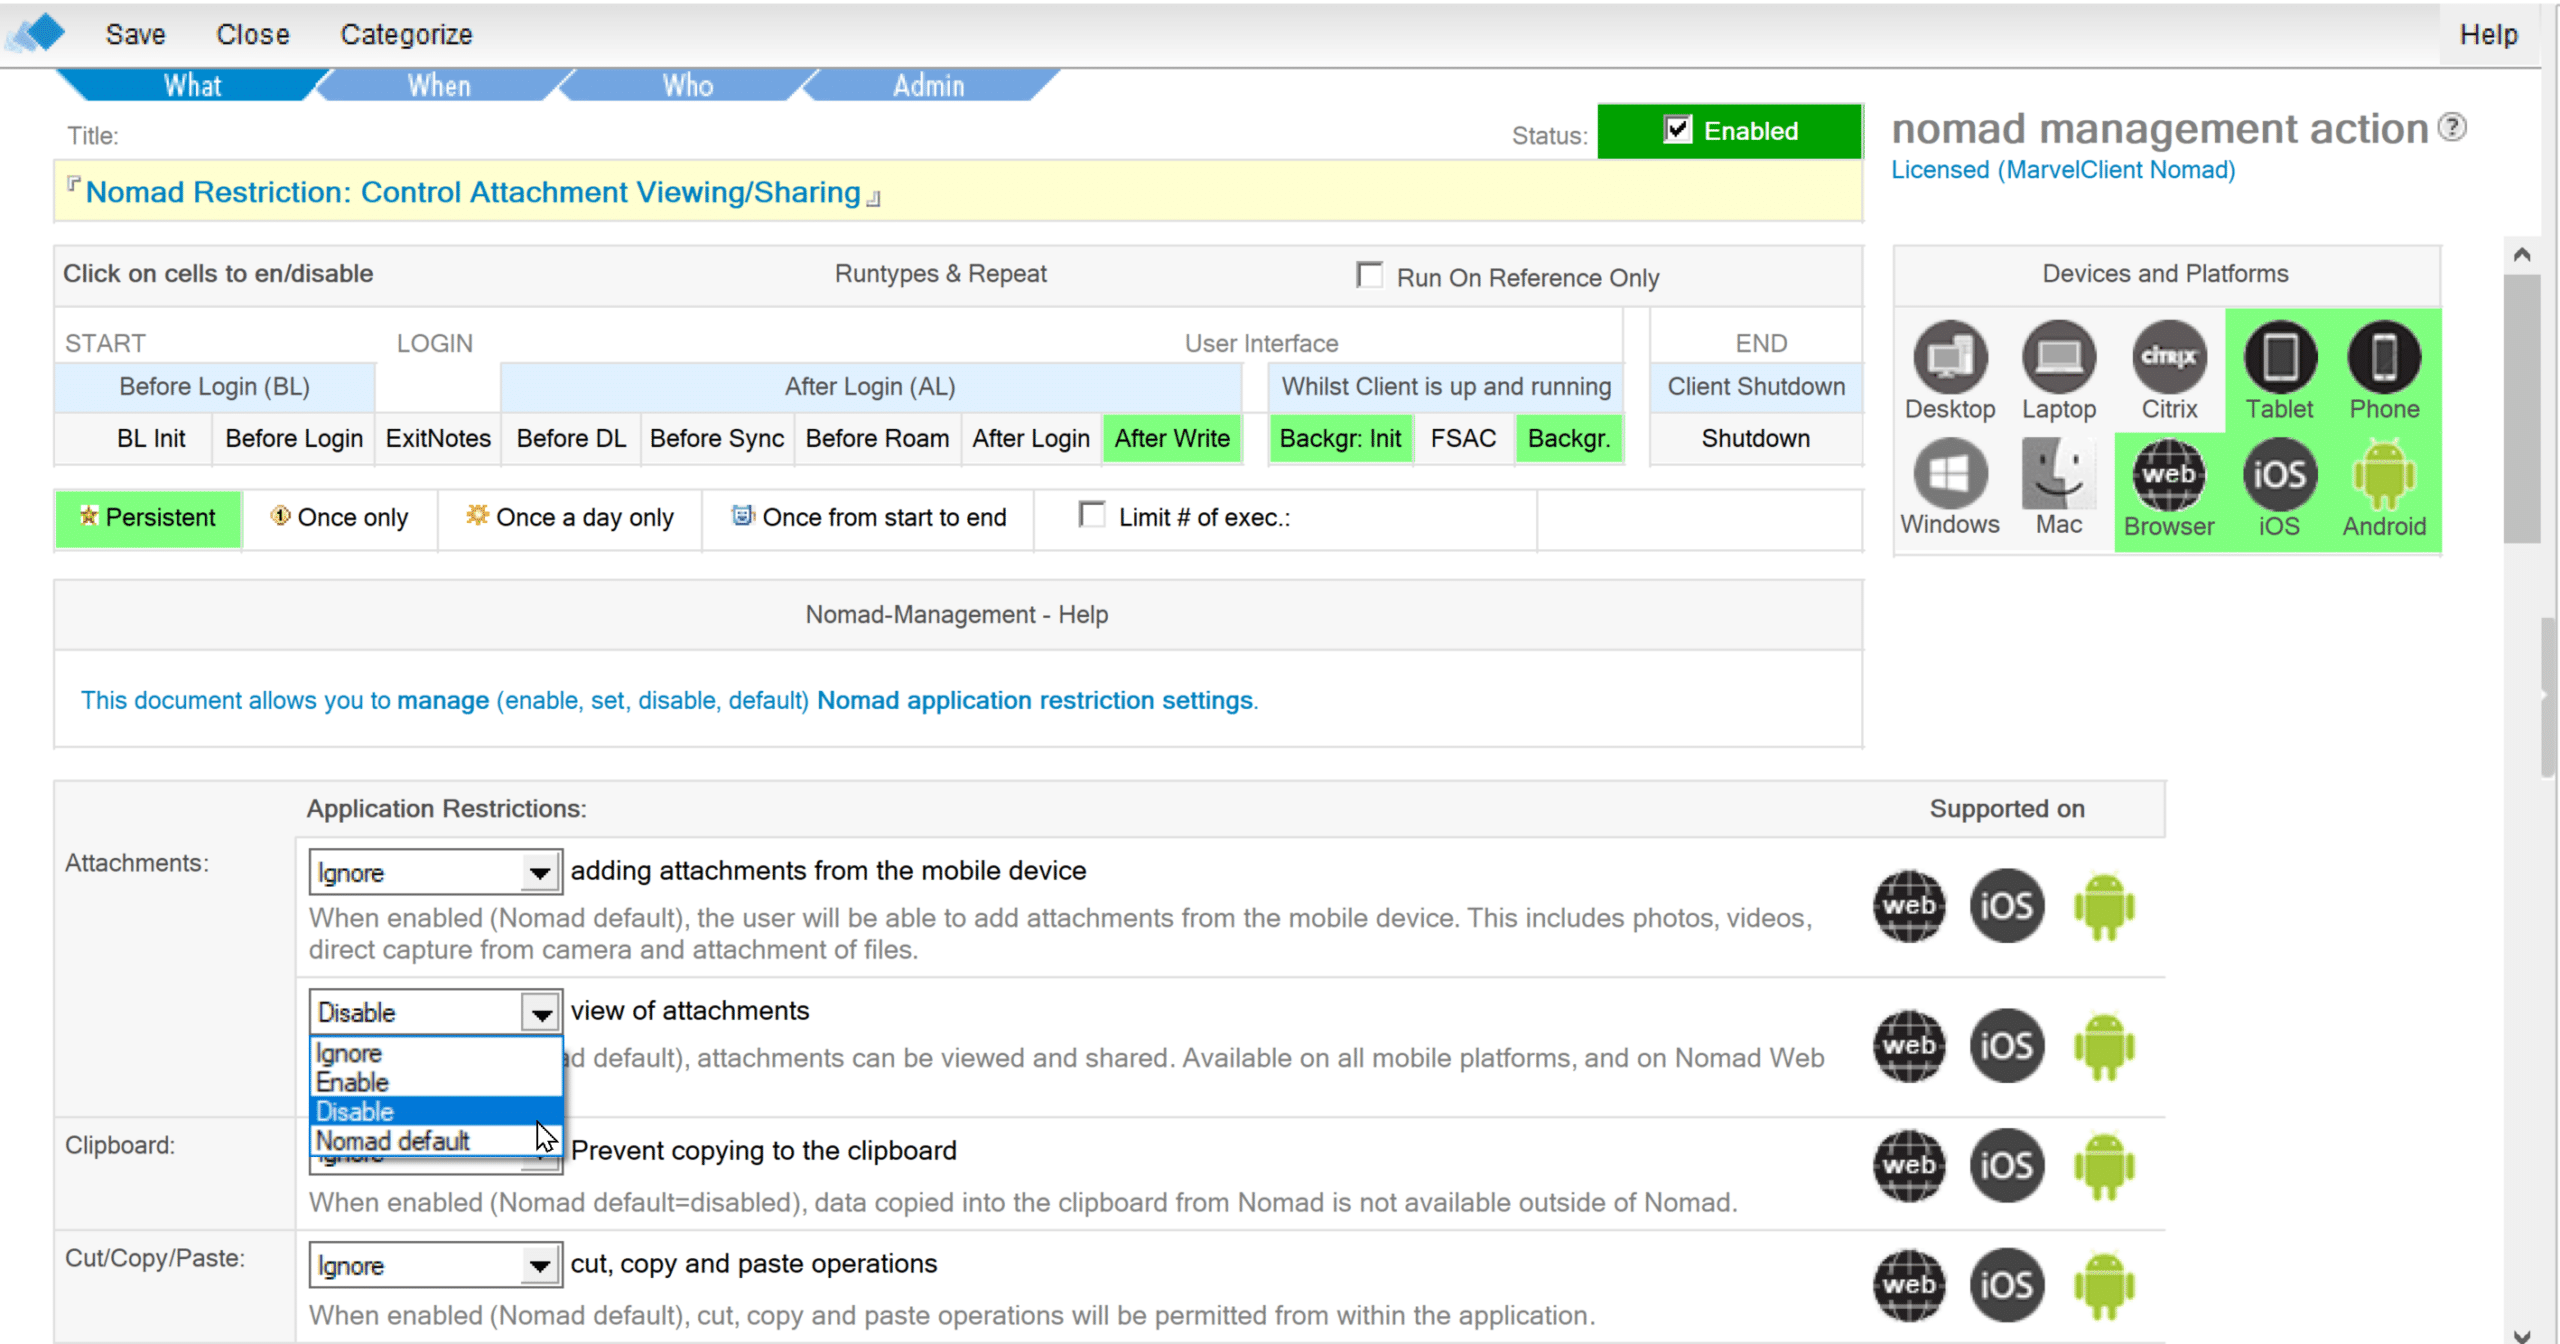The width and height of the screenshot is (2560, 1344).
Task: Select the Windows platform icon
Action: tap(1949, 475)
